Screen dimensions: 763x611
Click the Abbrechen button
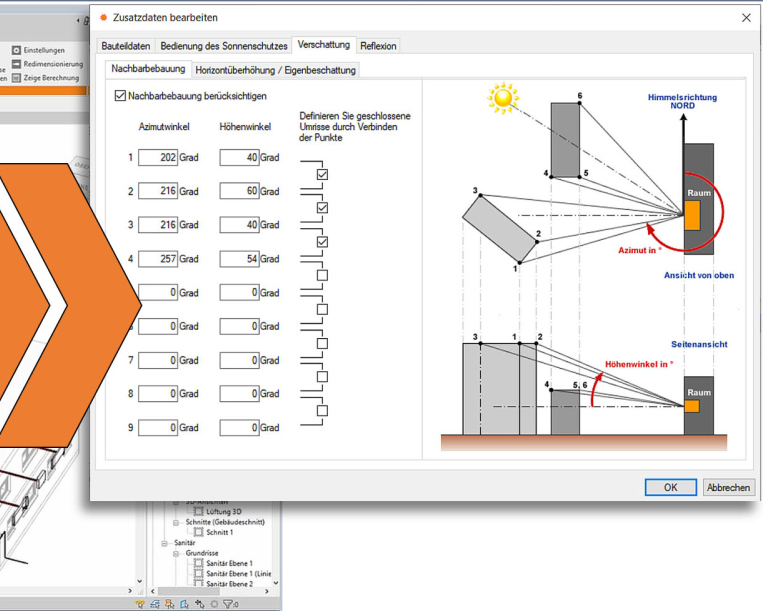[x=728, y=487]
